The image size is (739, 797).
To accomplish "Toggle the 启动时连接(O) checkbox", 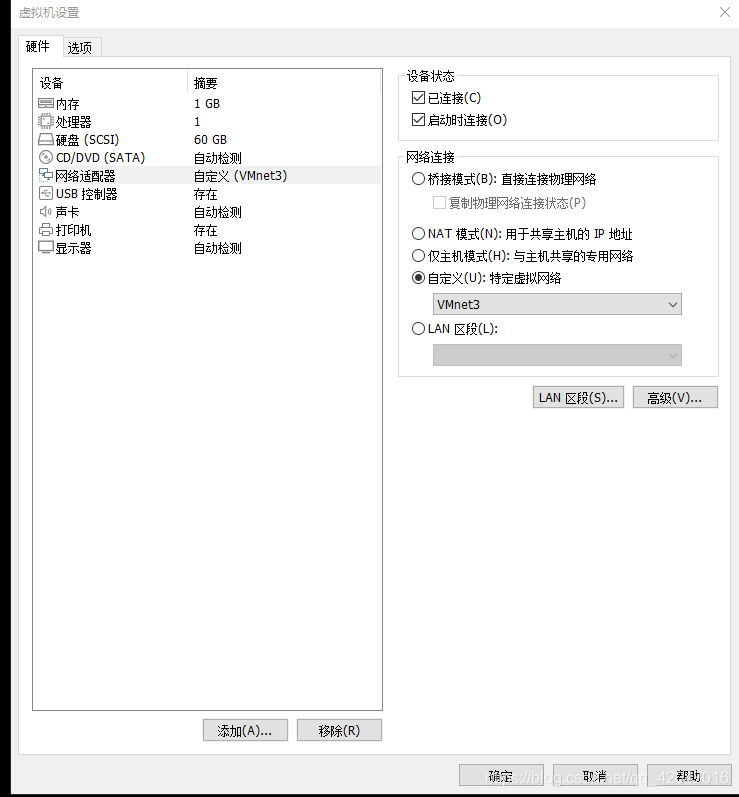I will pos(418,119).
